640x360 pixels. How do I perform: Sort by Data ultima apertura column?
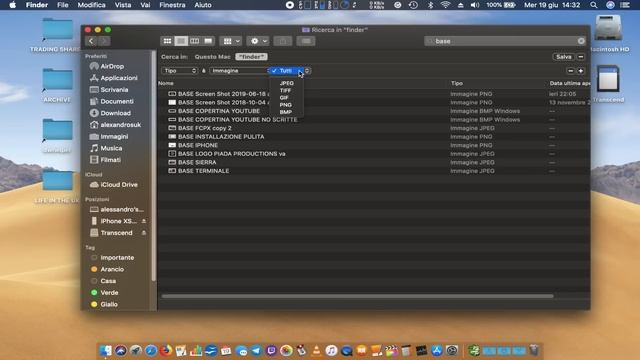(x=569, y=83)
